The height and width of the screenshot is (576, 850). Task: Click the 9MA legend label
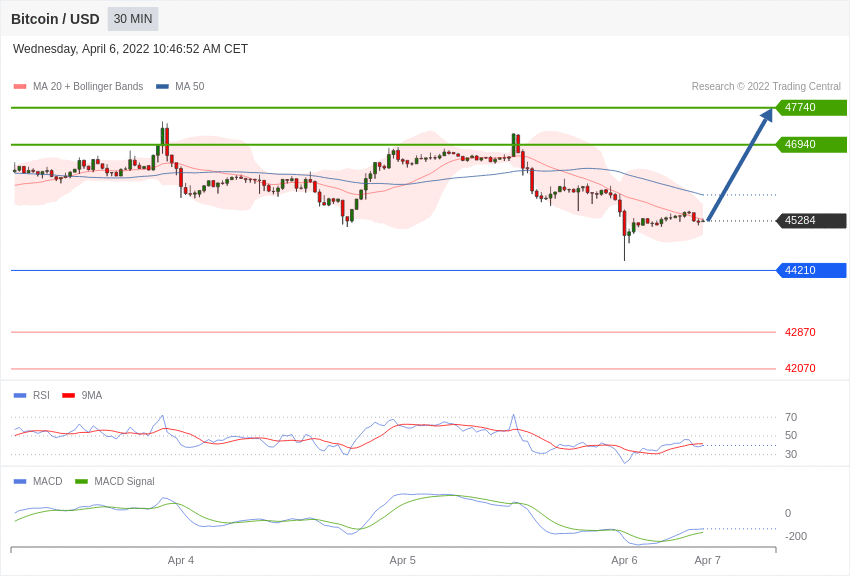92,396
